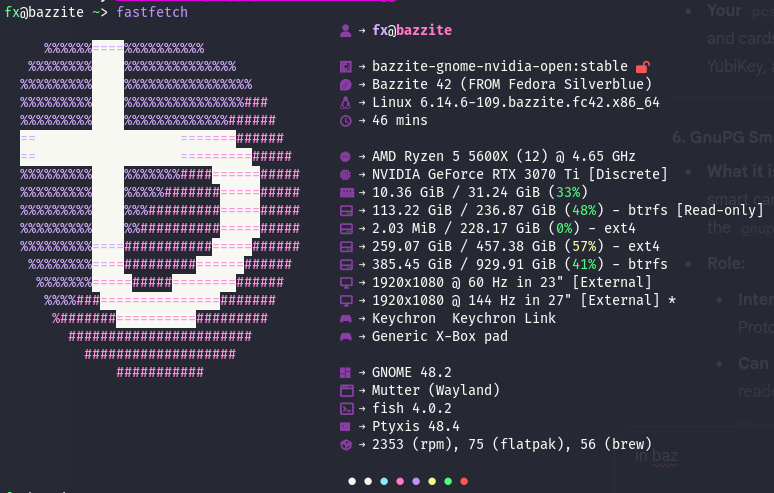This screenshot has width=774, height=493.
Task: Click the Bazzite ASCII art logo
Action: 160,210
